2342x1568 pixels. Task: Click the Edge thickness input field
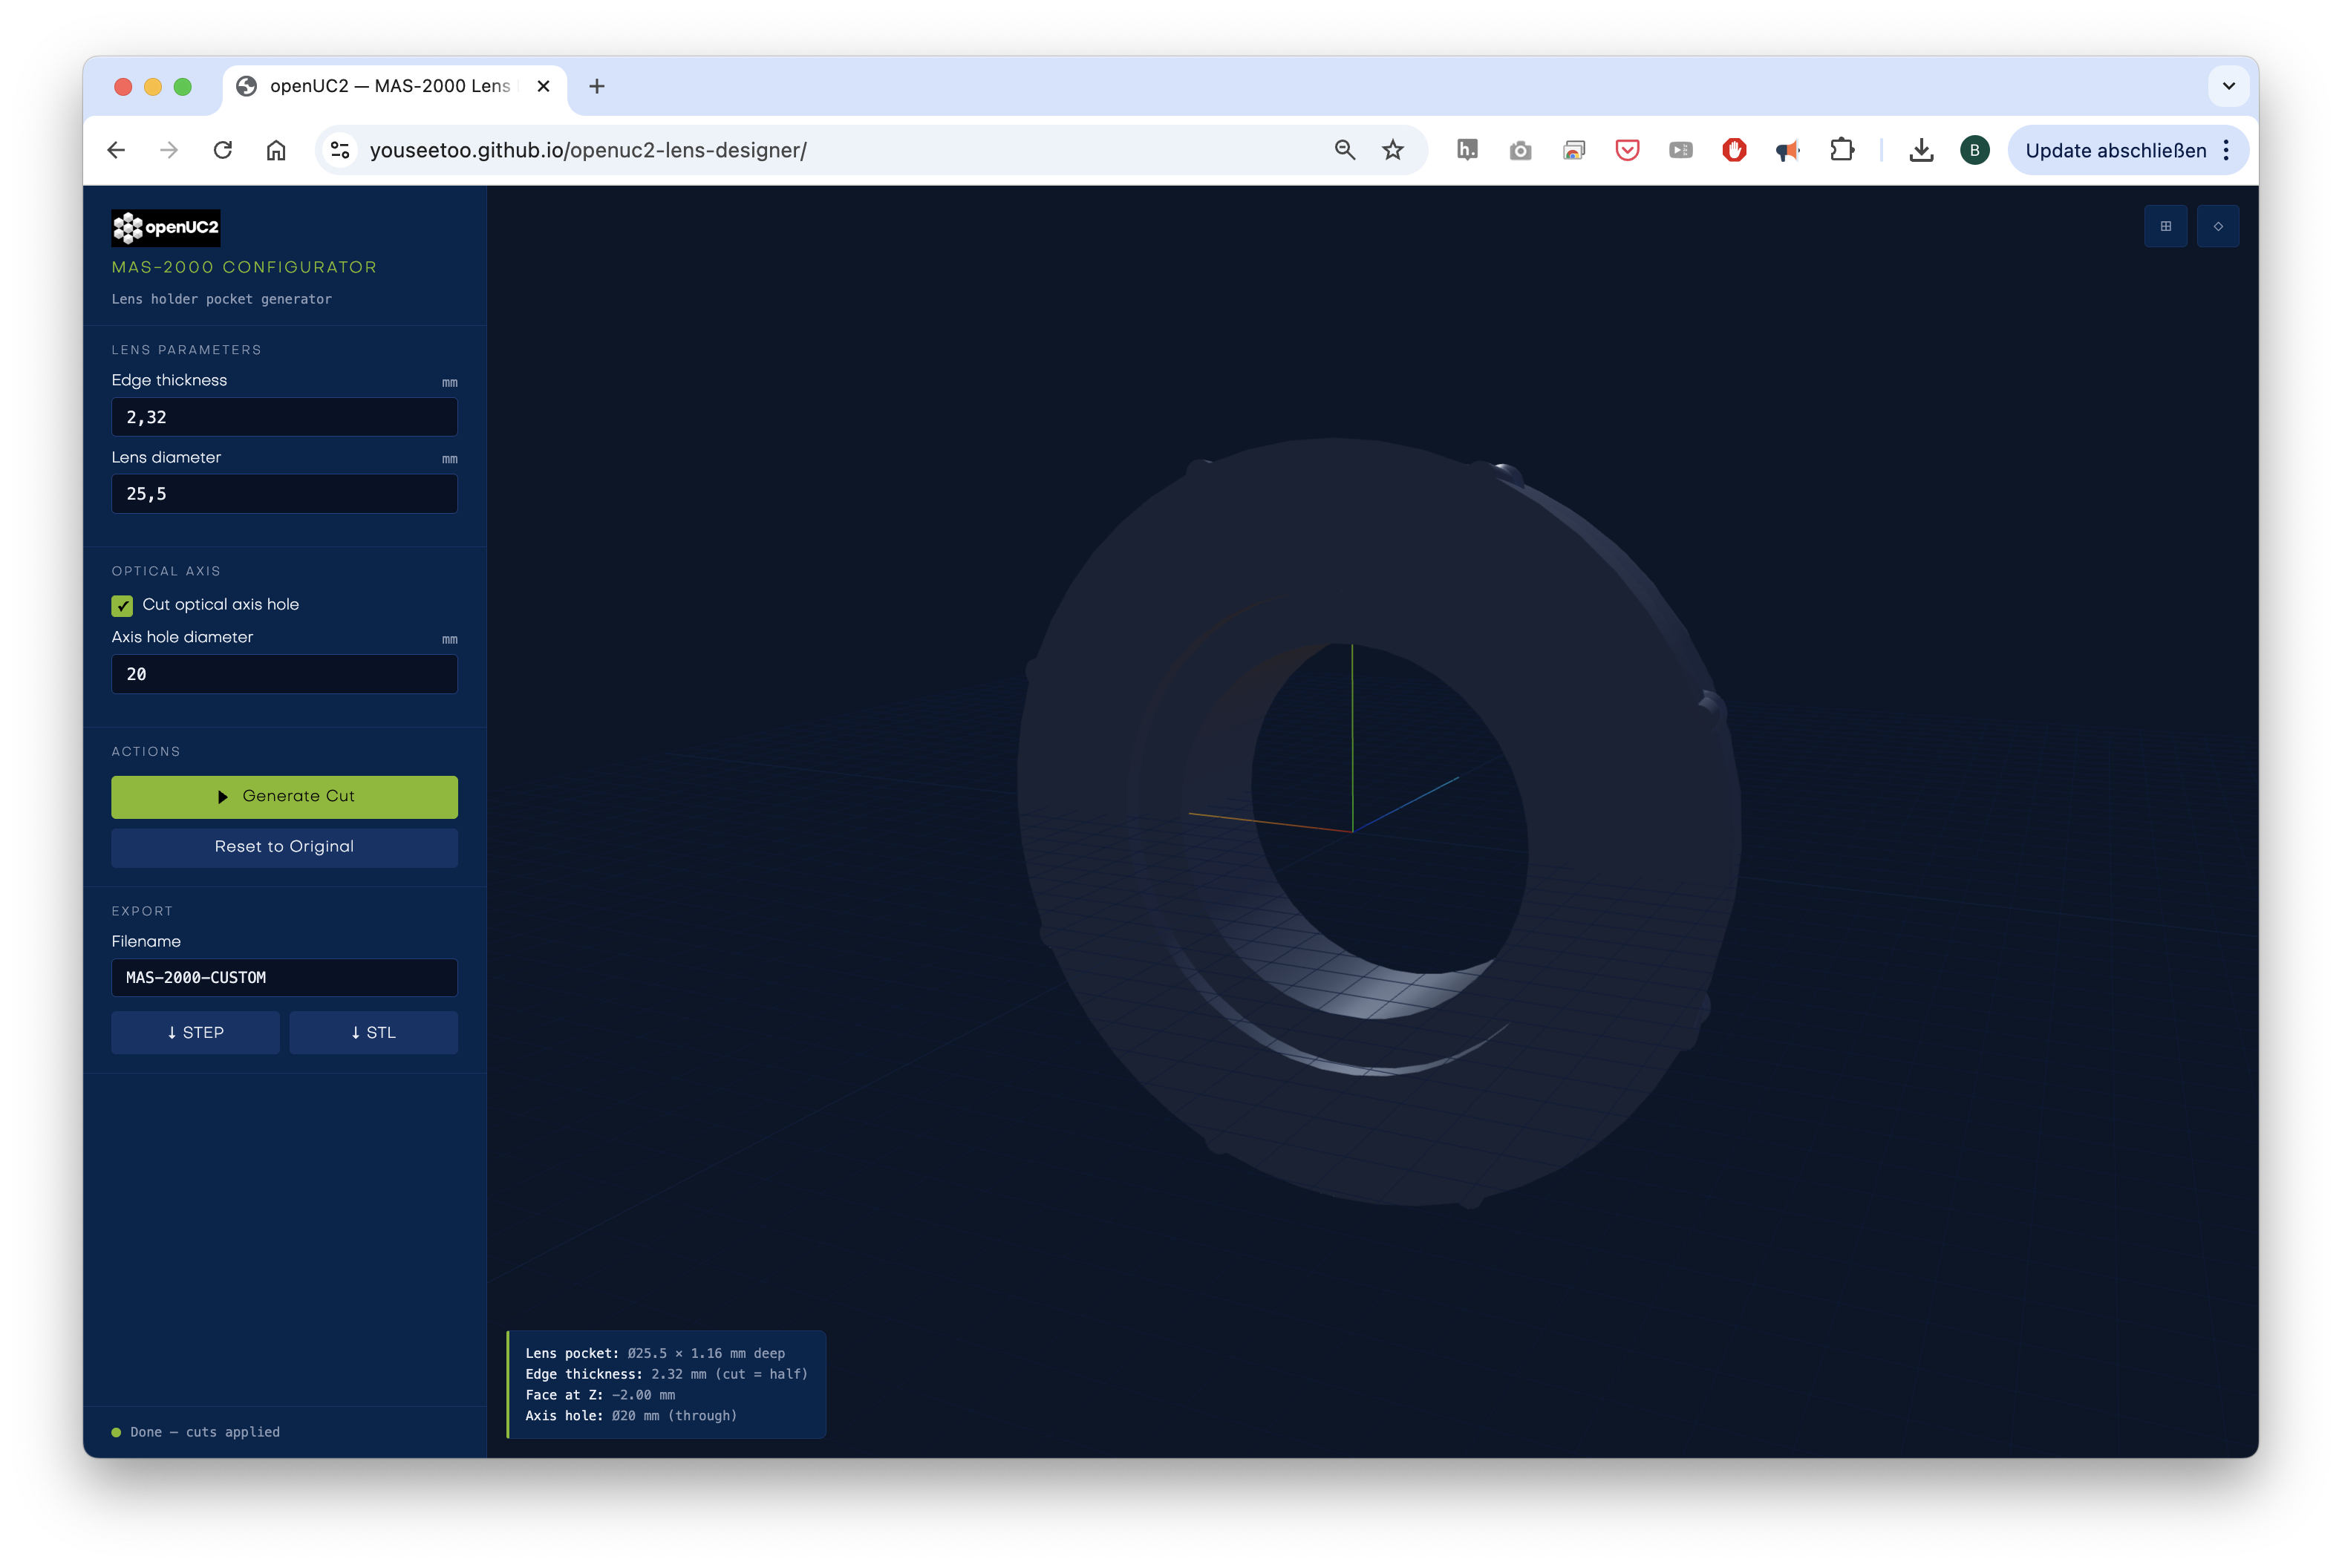coord(284,417)
